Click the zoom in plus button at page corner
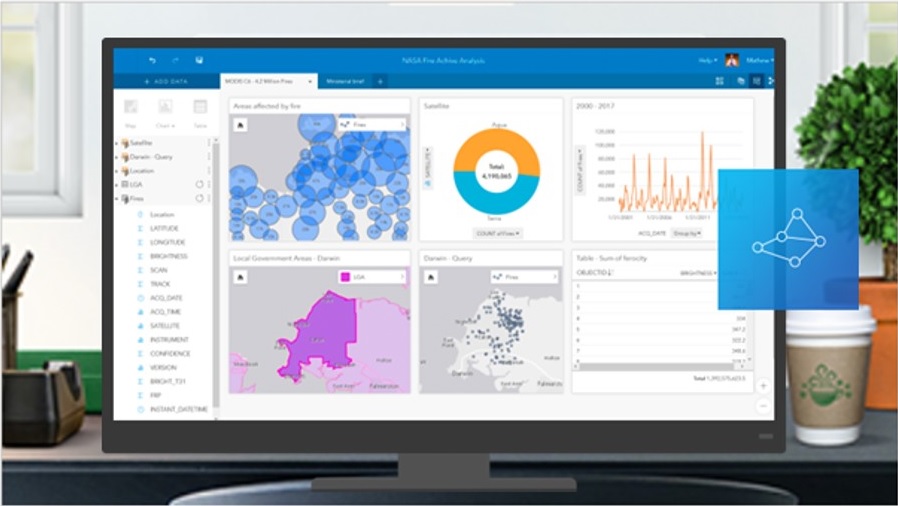This screenshot has width=898, height=506. pos(763,386)
